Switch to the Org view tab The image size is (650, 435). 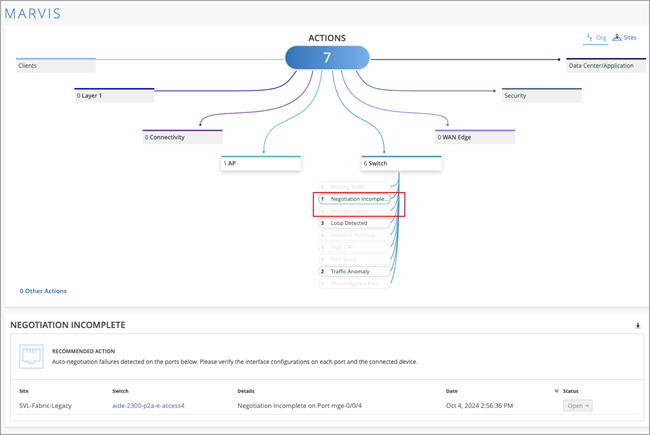point(596,38)
